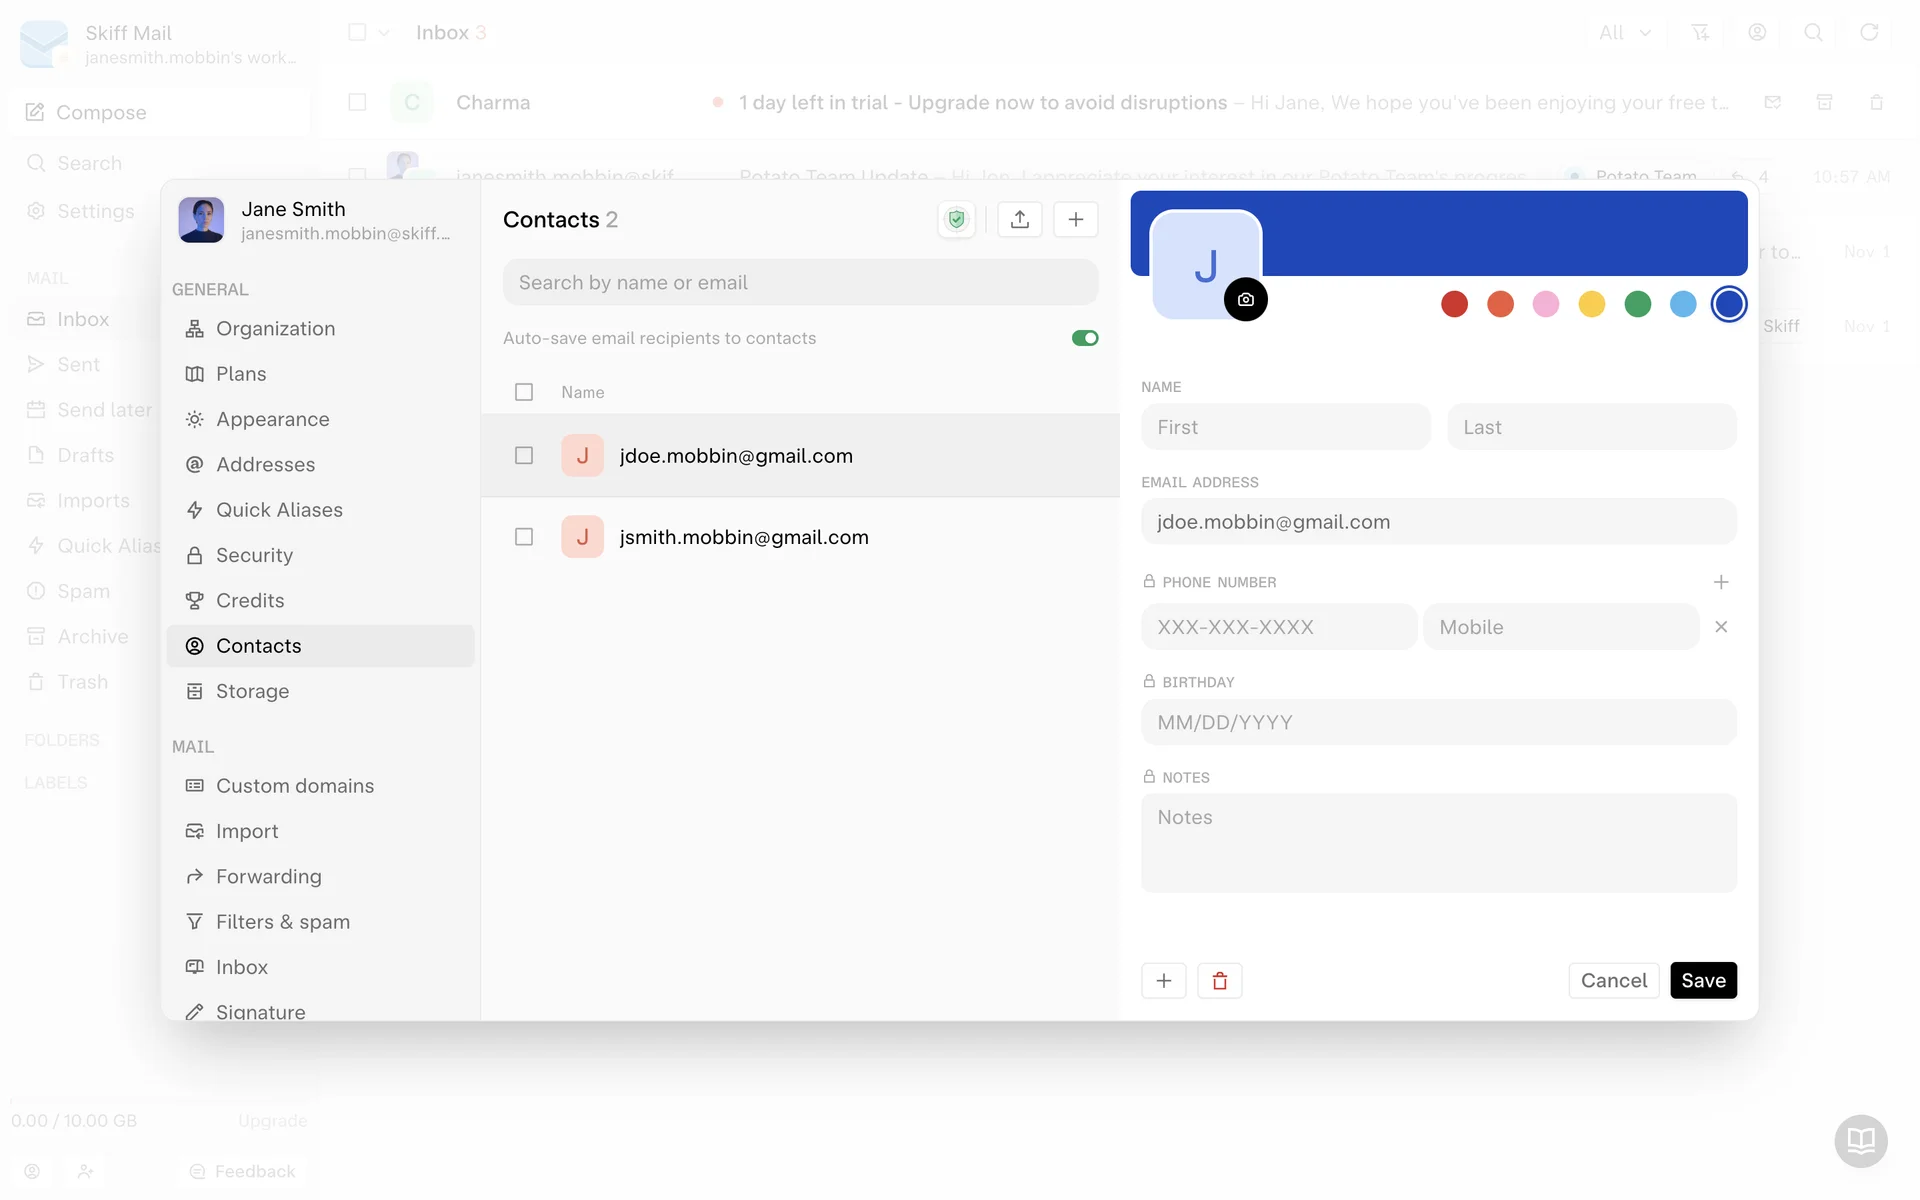Image resolution: width=1920 pixels, height=1200 pixels.
Task: Click the search by name or email field
Action: pyautogui.click(x=800, y=283)
